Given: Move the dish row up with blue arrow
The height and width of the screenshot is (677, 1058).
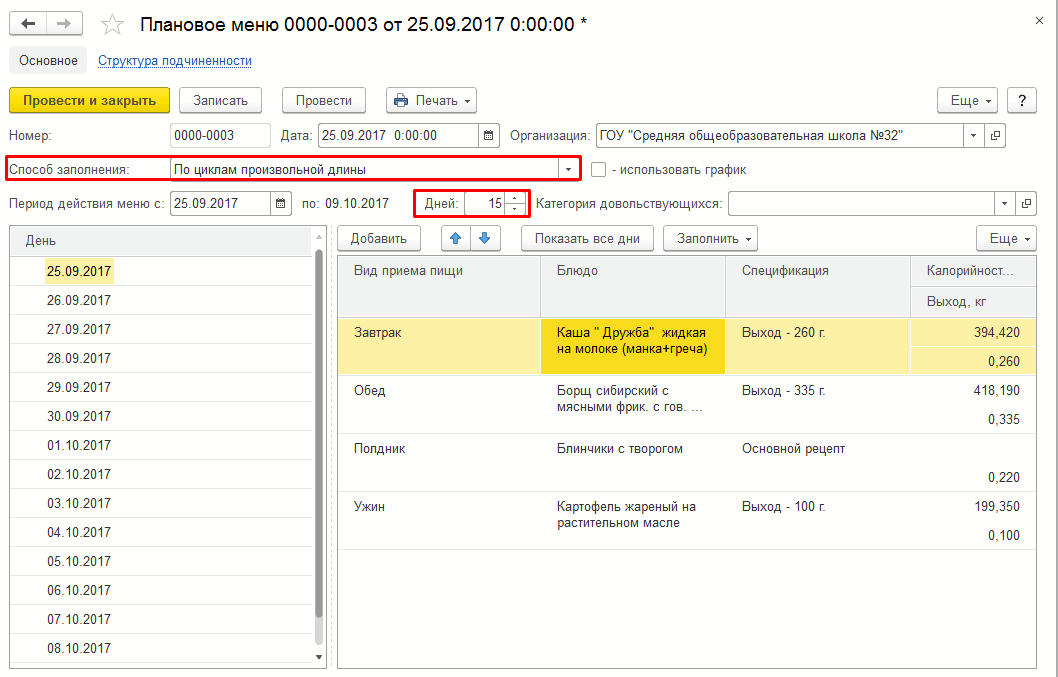Looking at the screenshot, I should point(455,238).
